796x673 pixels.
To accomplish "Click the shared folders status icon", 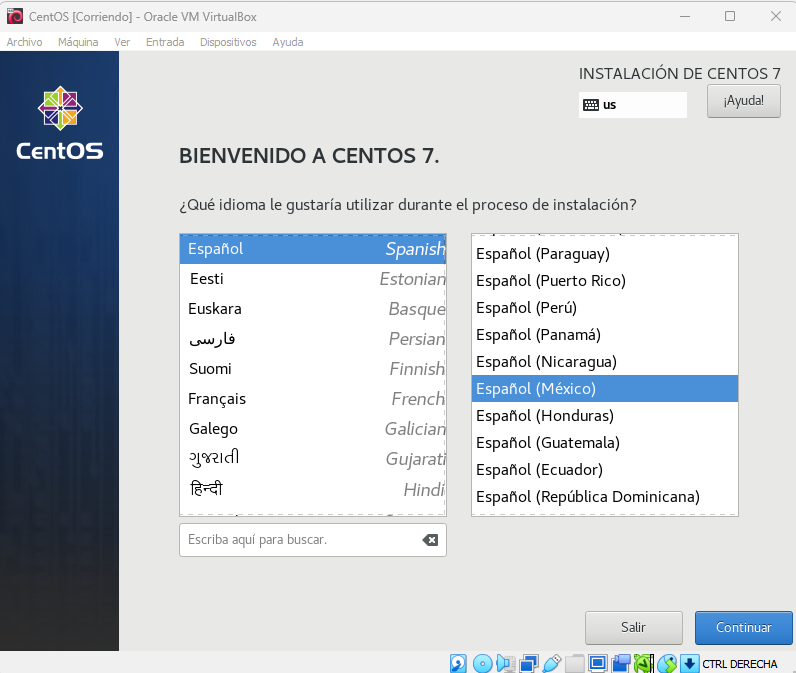I will (575, 663).
